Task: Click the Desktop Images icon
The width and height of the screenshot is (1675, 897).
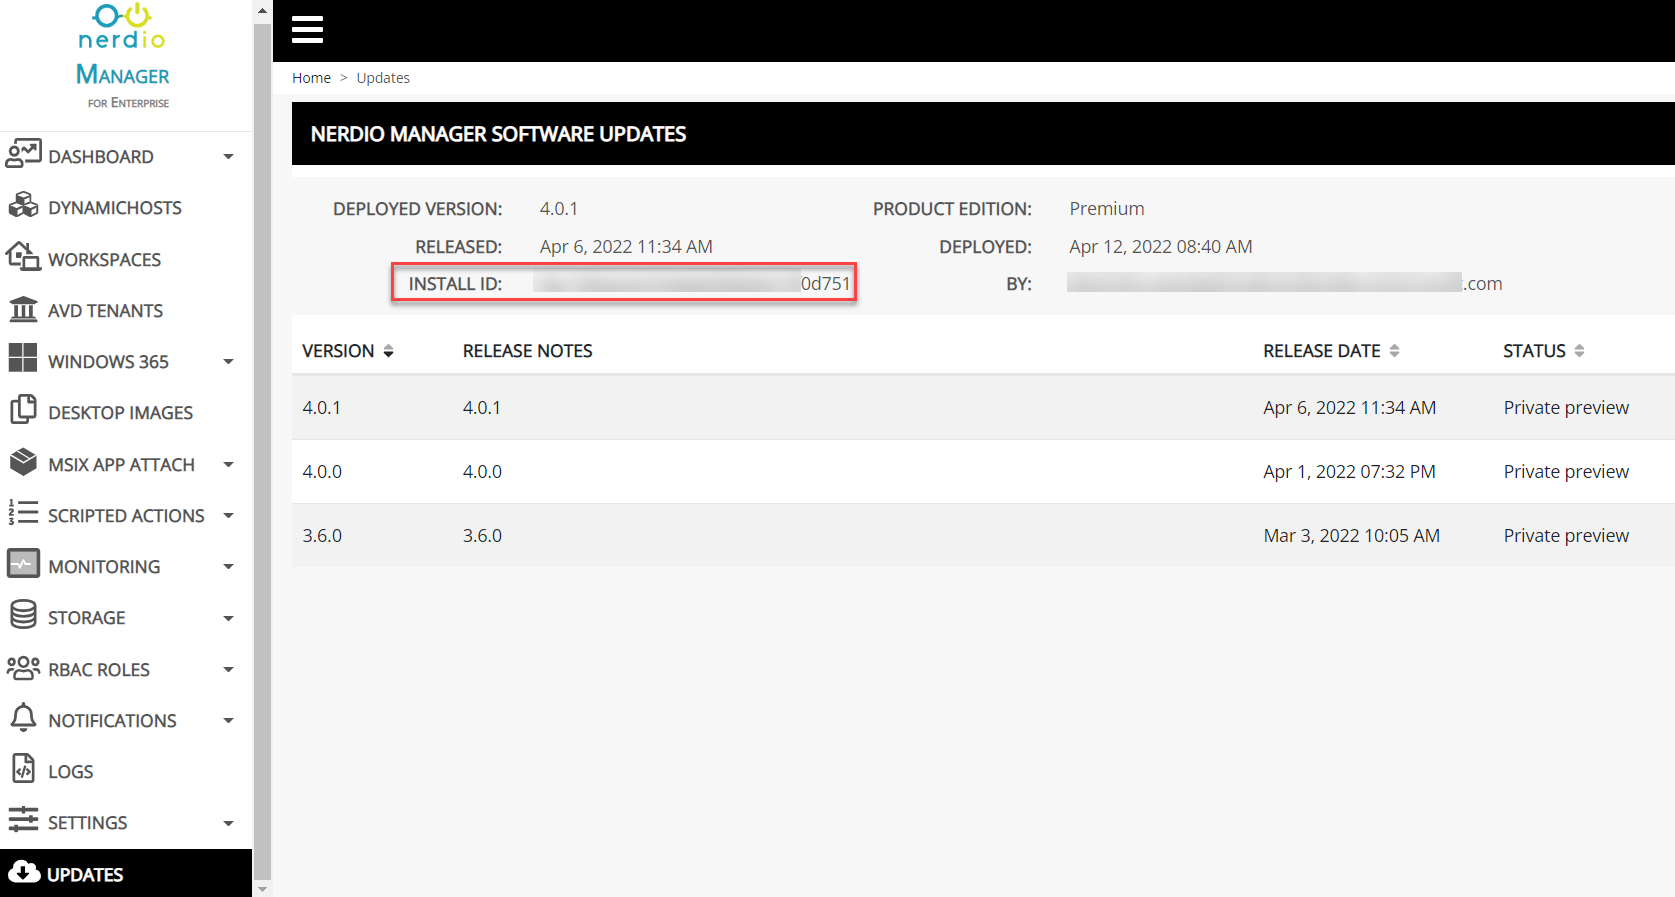Action: 23,410
